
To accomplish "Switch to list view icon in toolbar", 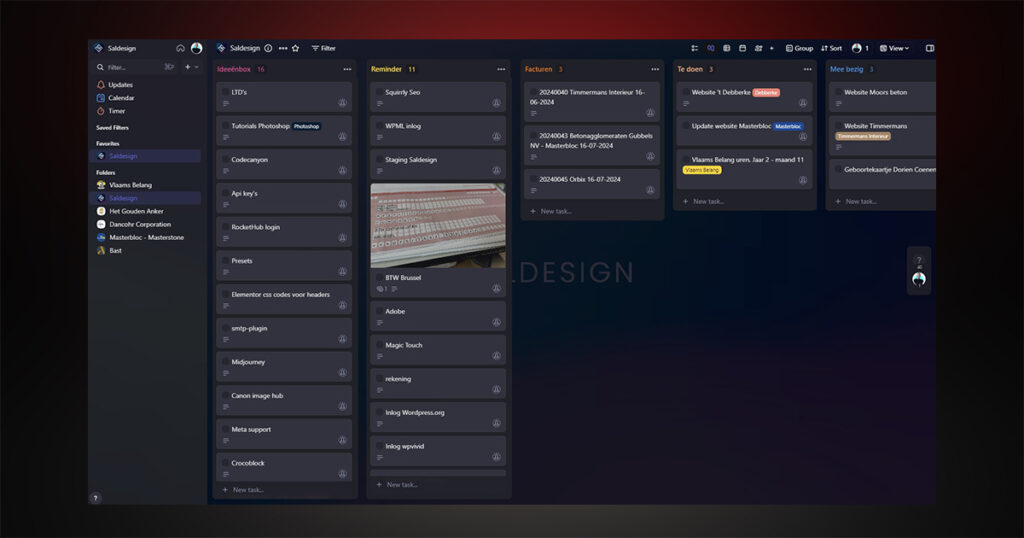I will click(694, 48).
